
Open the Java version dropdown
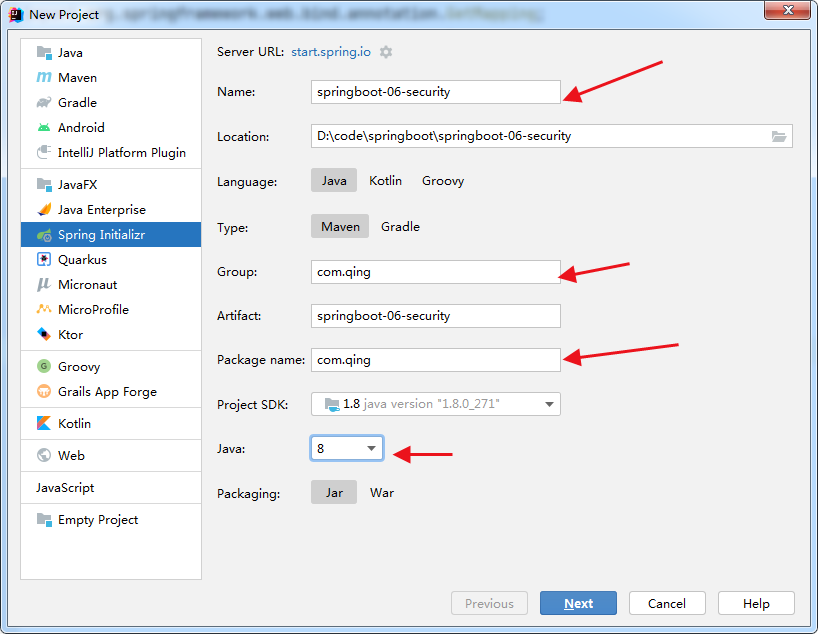347,448
